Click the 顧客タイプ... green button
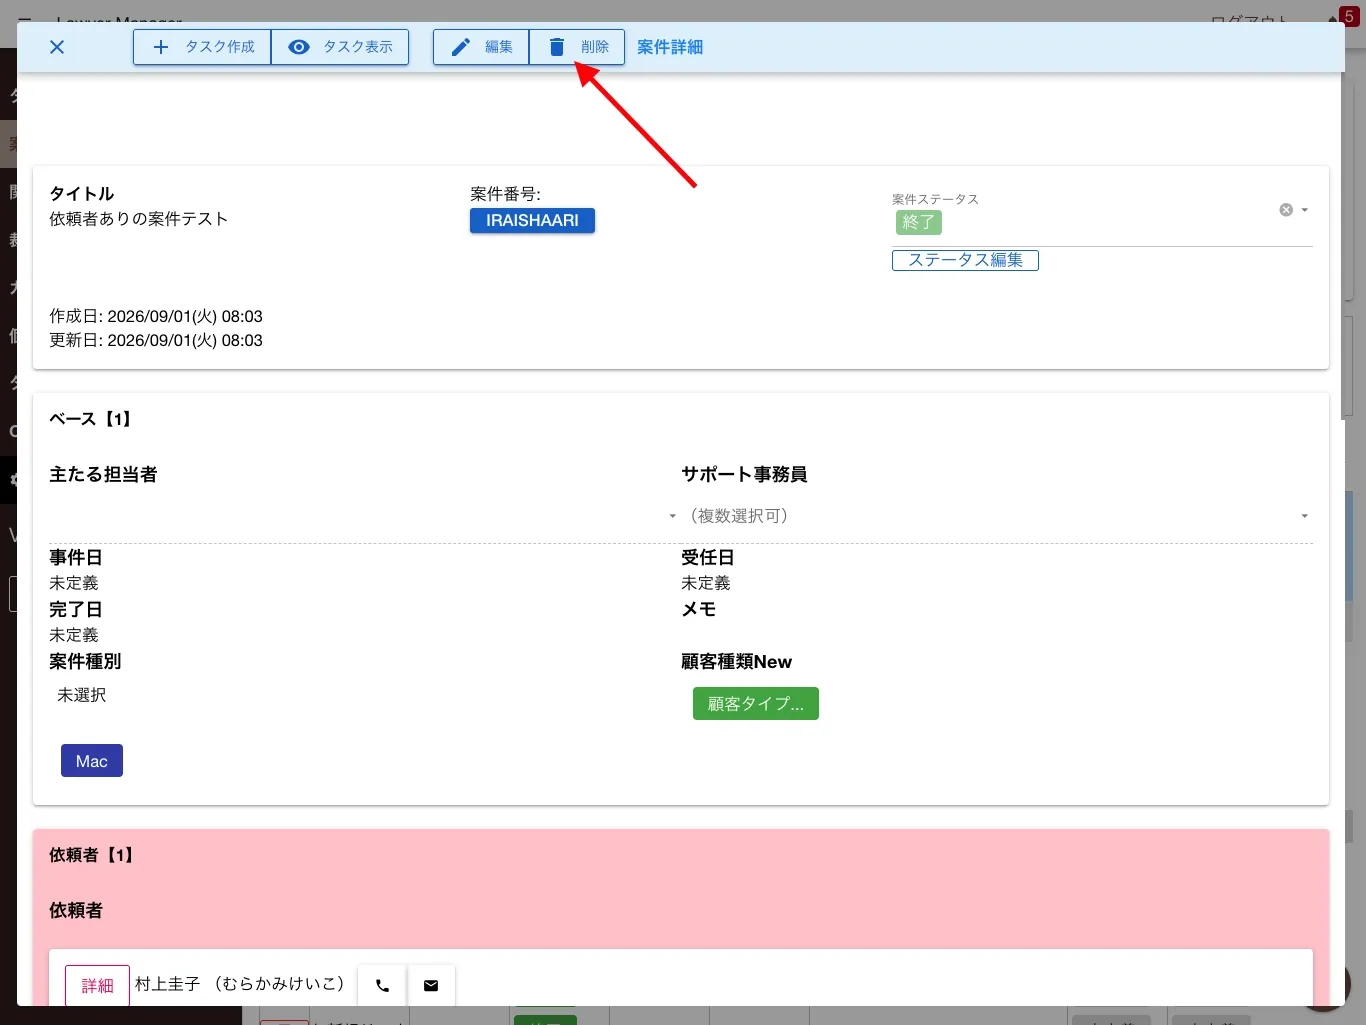Viewport: 1366px width, 1025px height. [x=756, y=704]
